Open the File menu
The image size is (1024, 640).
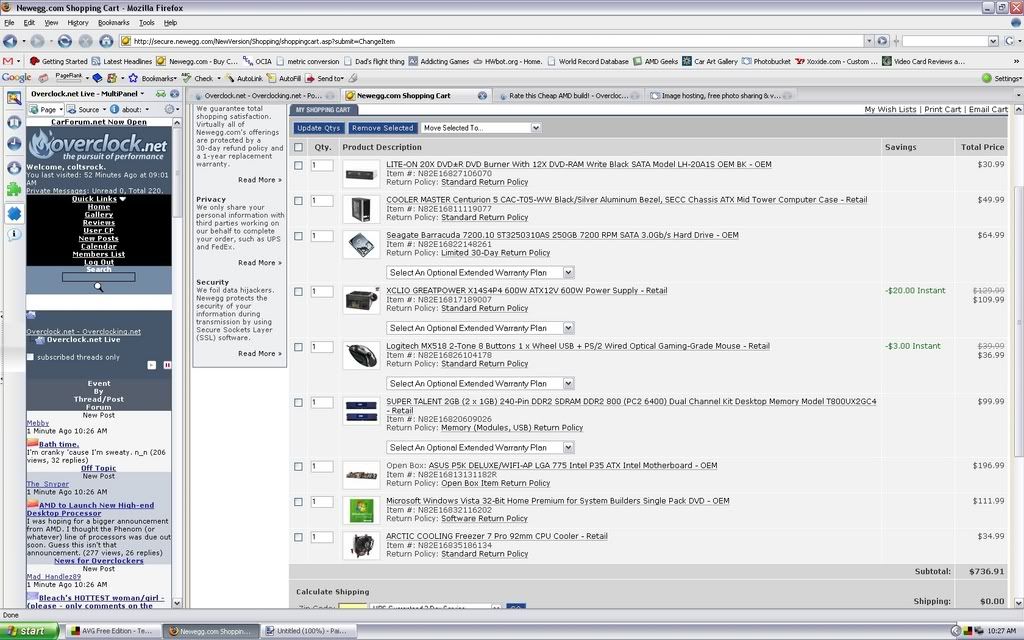(x=9, y=23)
